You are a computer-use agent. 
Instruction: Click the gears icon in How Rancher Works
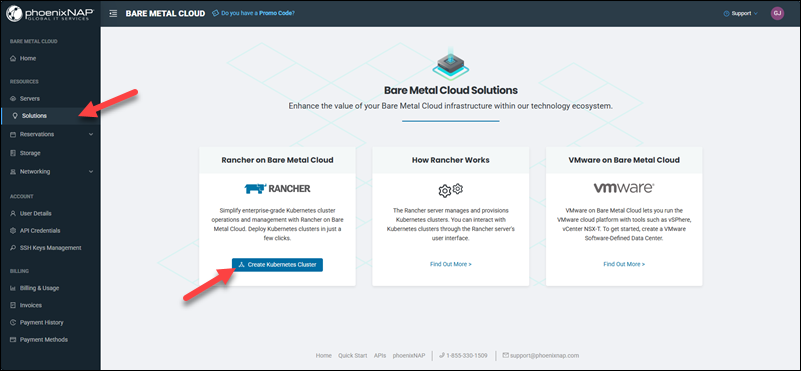pos(451,190)
